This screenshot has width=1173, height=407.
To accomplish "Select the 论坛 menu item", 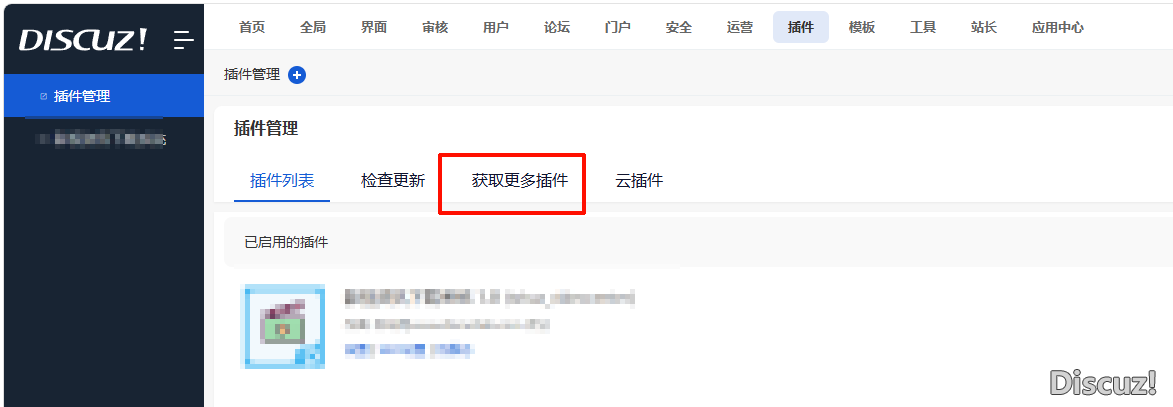I will (x=557, y=28).
